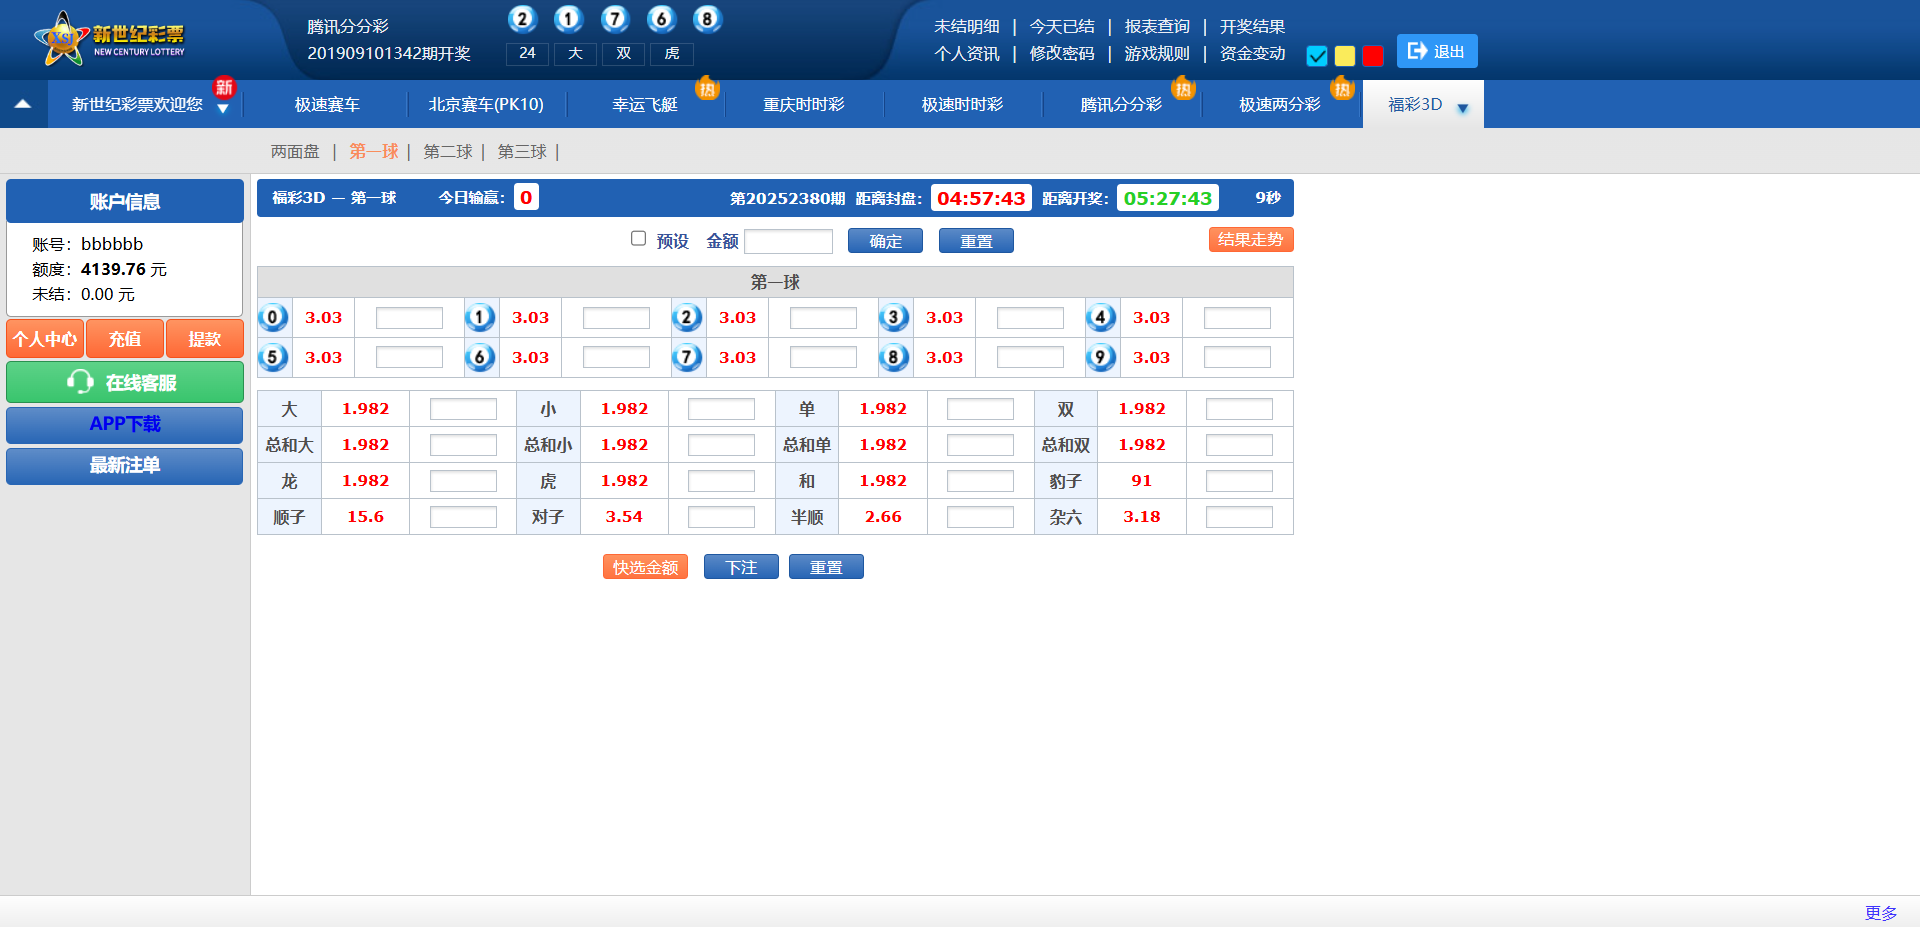Switch to the 第二球 tab

tap(447, 152)
